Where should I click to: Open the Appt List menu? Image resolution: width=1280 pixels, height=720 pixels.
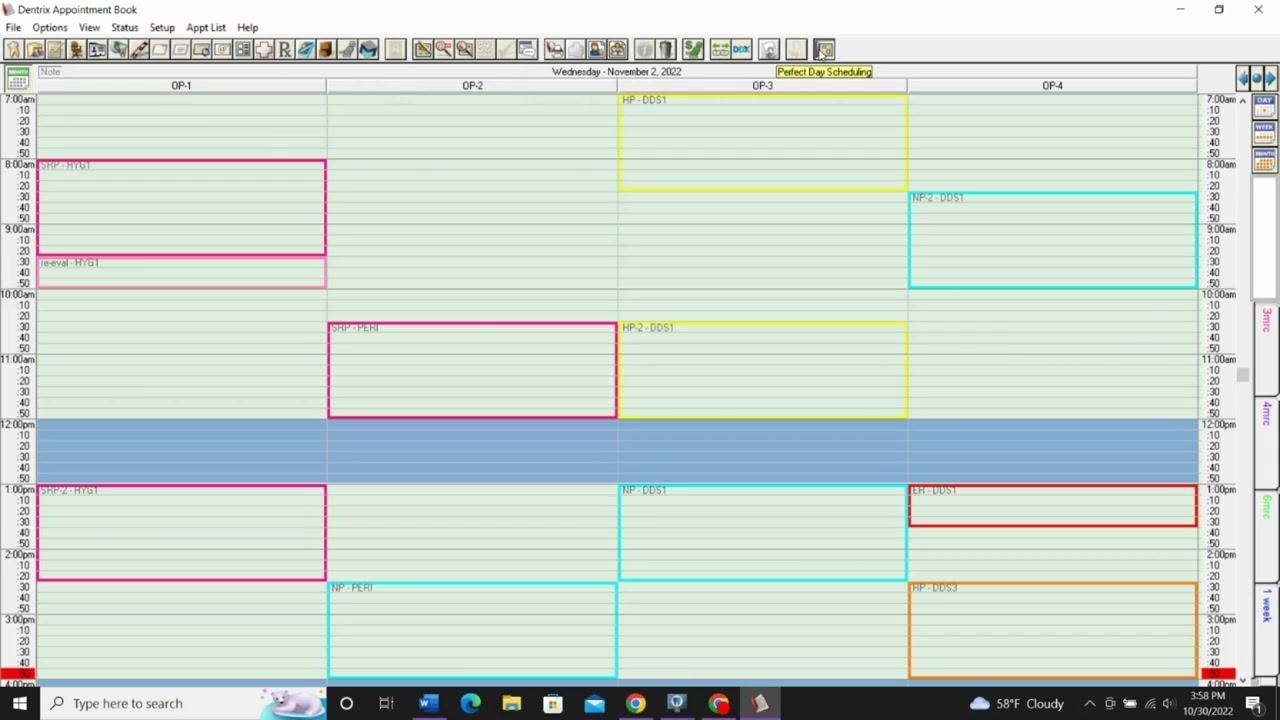pyautogui.click(x=206, y=27)
